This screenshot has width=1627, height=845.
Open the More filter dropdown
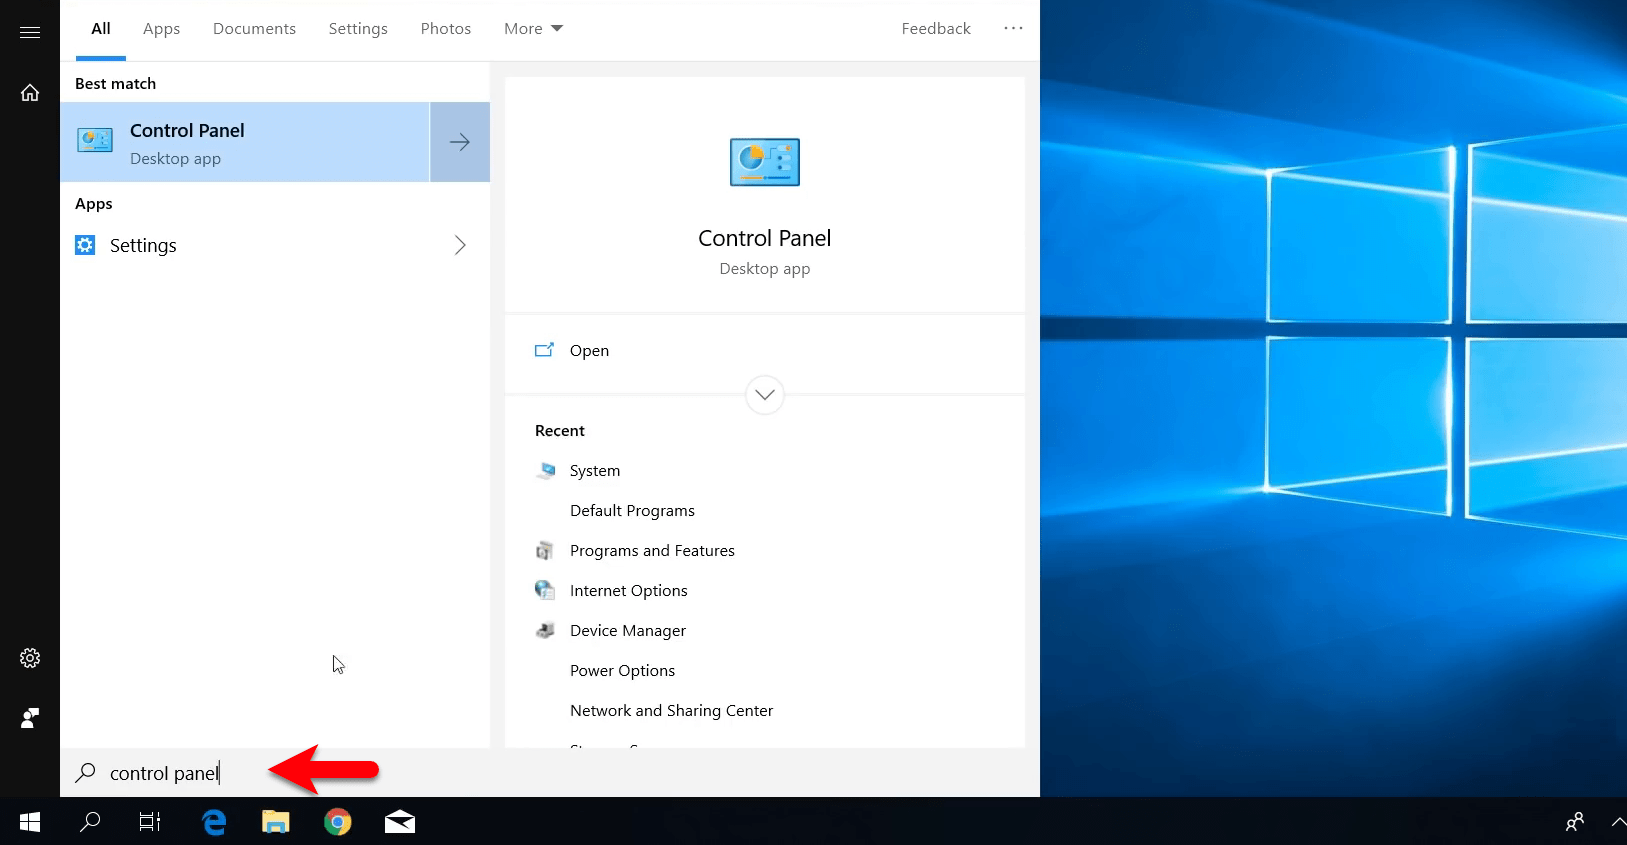[x=534, y=29]
